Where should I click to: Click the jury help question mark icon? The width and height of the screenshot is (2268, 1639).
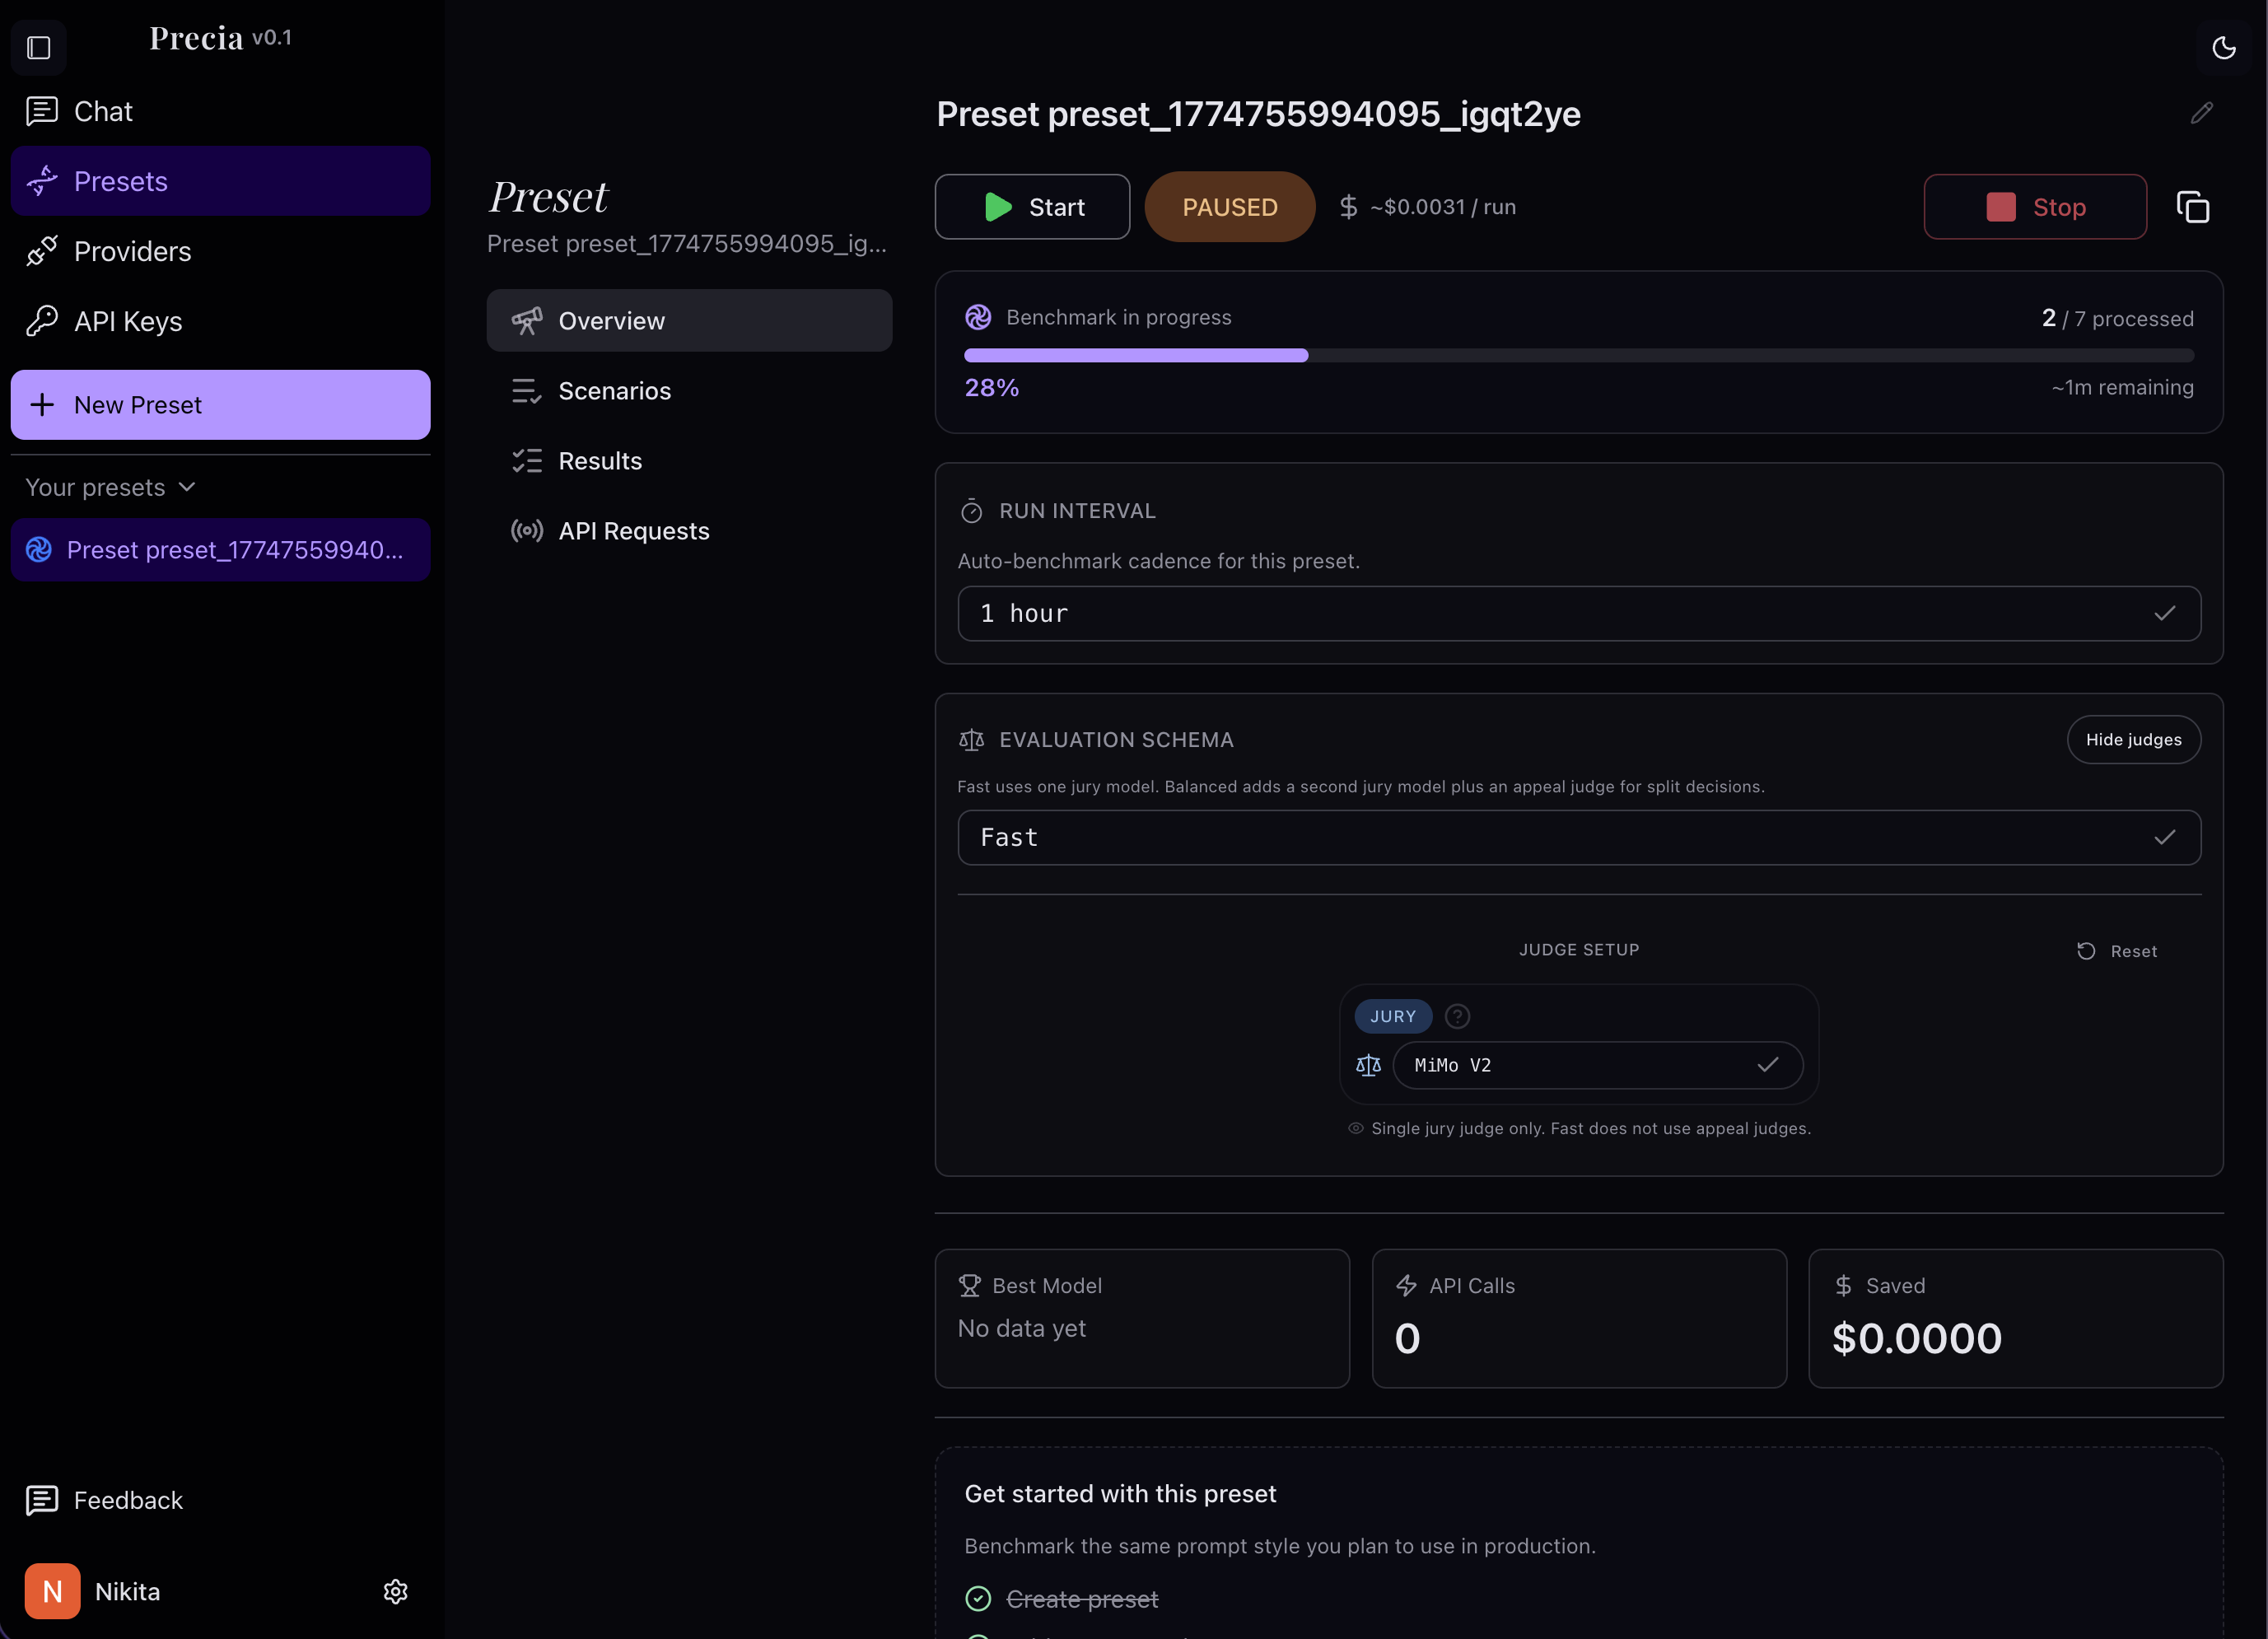pos(1457,1016)
